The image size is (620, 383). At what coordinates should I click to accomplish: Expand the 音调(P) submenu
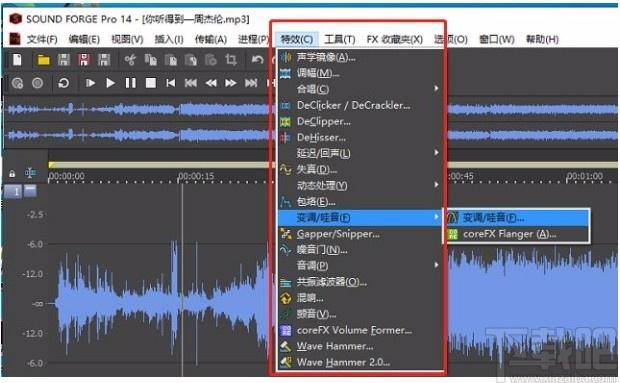360,266
